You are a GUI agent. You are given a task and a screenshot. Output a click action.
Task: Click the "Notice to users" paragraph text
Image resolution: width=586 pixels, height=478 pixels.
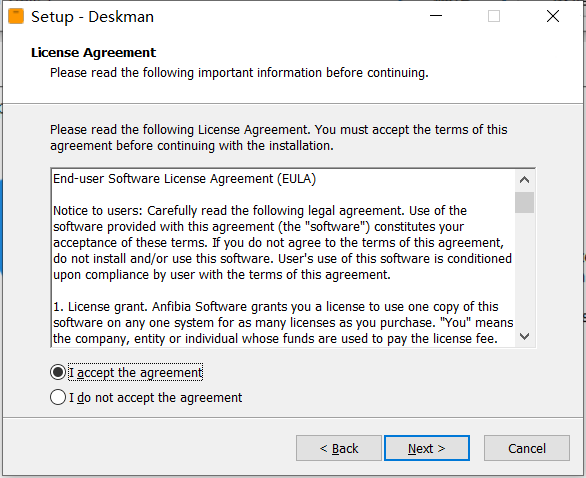[282, 243]
